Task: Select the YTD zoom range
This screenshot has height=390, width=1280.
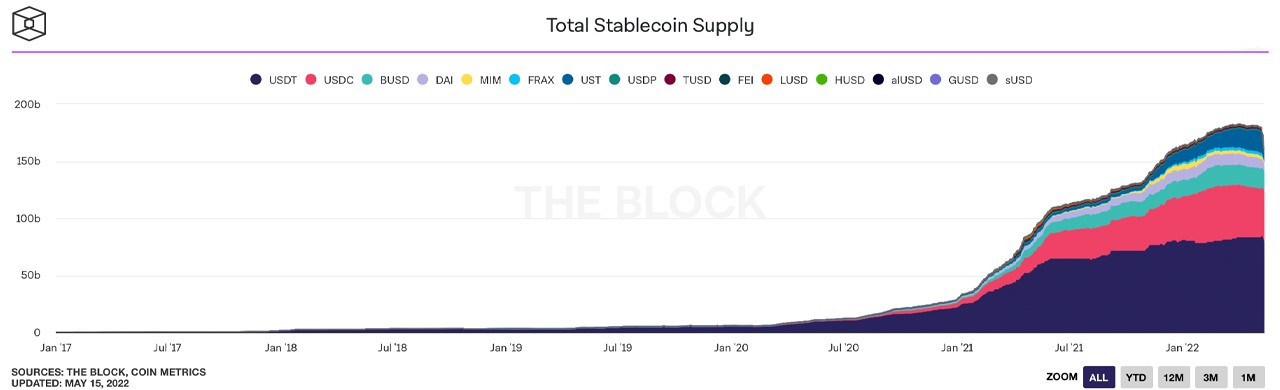Action: pyautogui.click(x=1136, y=377)
